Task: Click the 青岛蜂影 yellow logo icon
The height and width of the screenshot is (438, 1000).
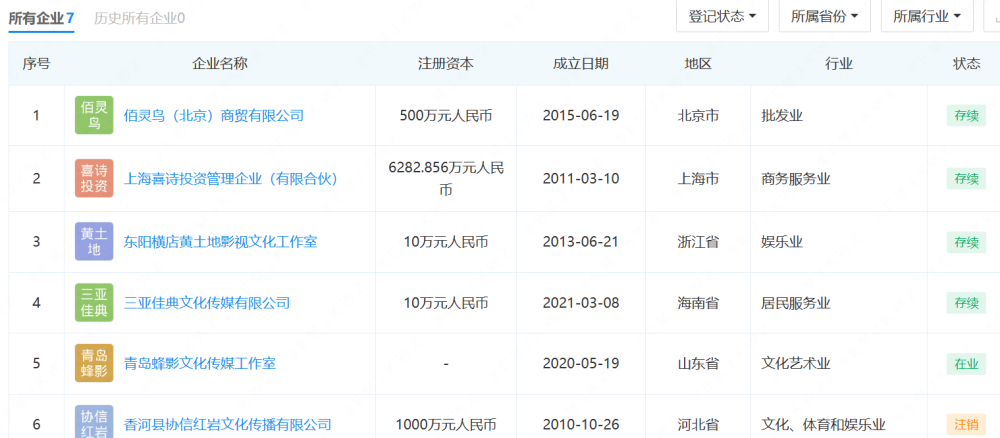Action: click(95, 364)
